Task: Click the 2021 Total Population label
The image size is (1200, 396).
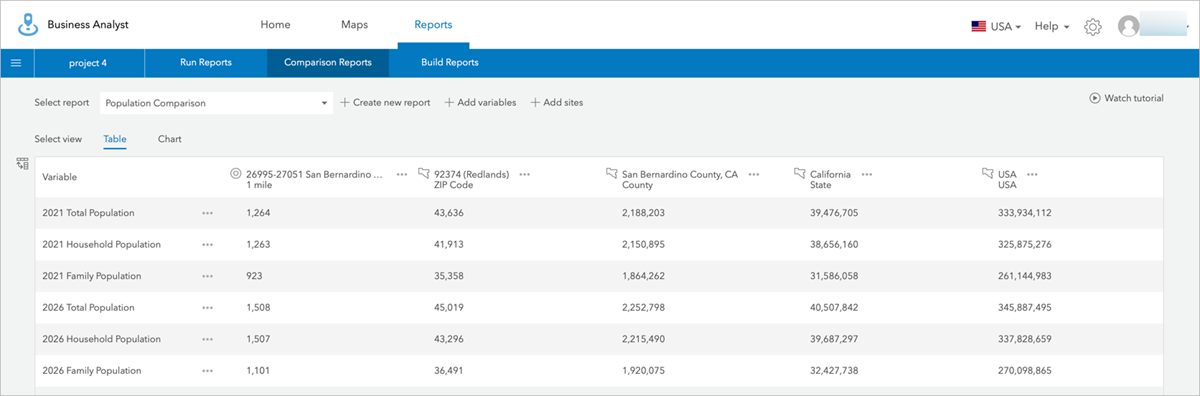Action: pos(88,213)
